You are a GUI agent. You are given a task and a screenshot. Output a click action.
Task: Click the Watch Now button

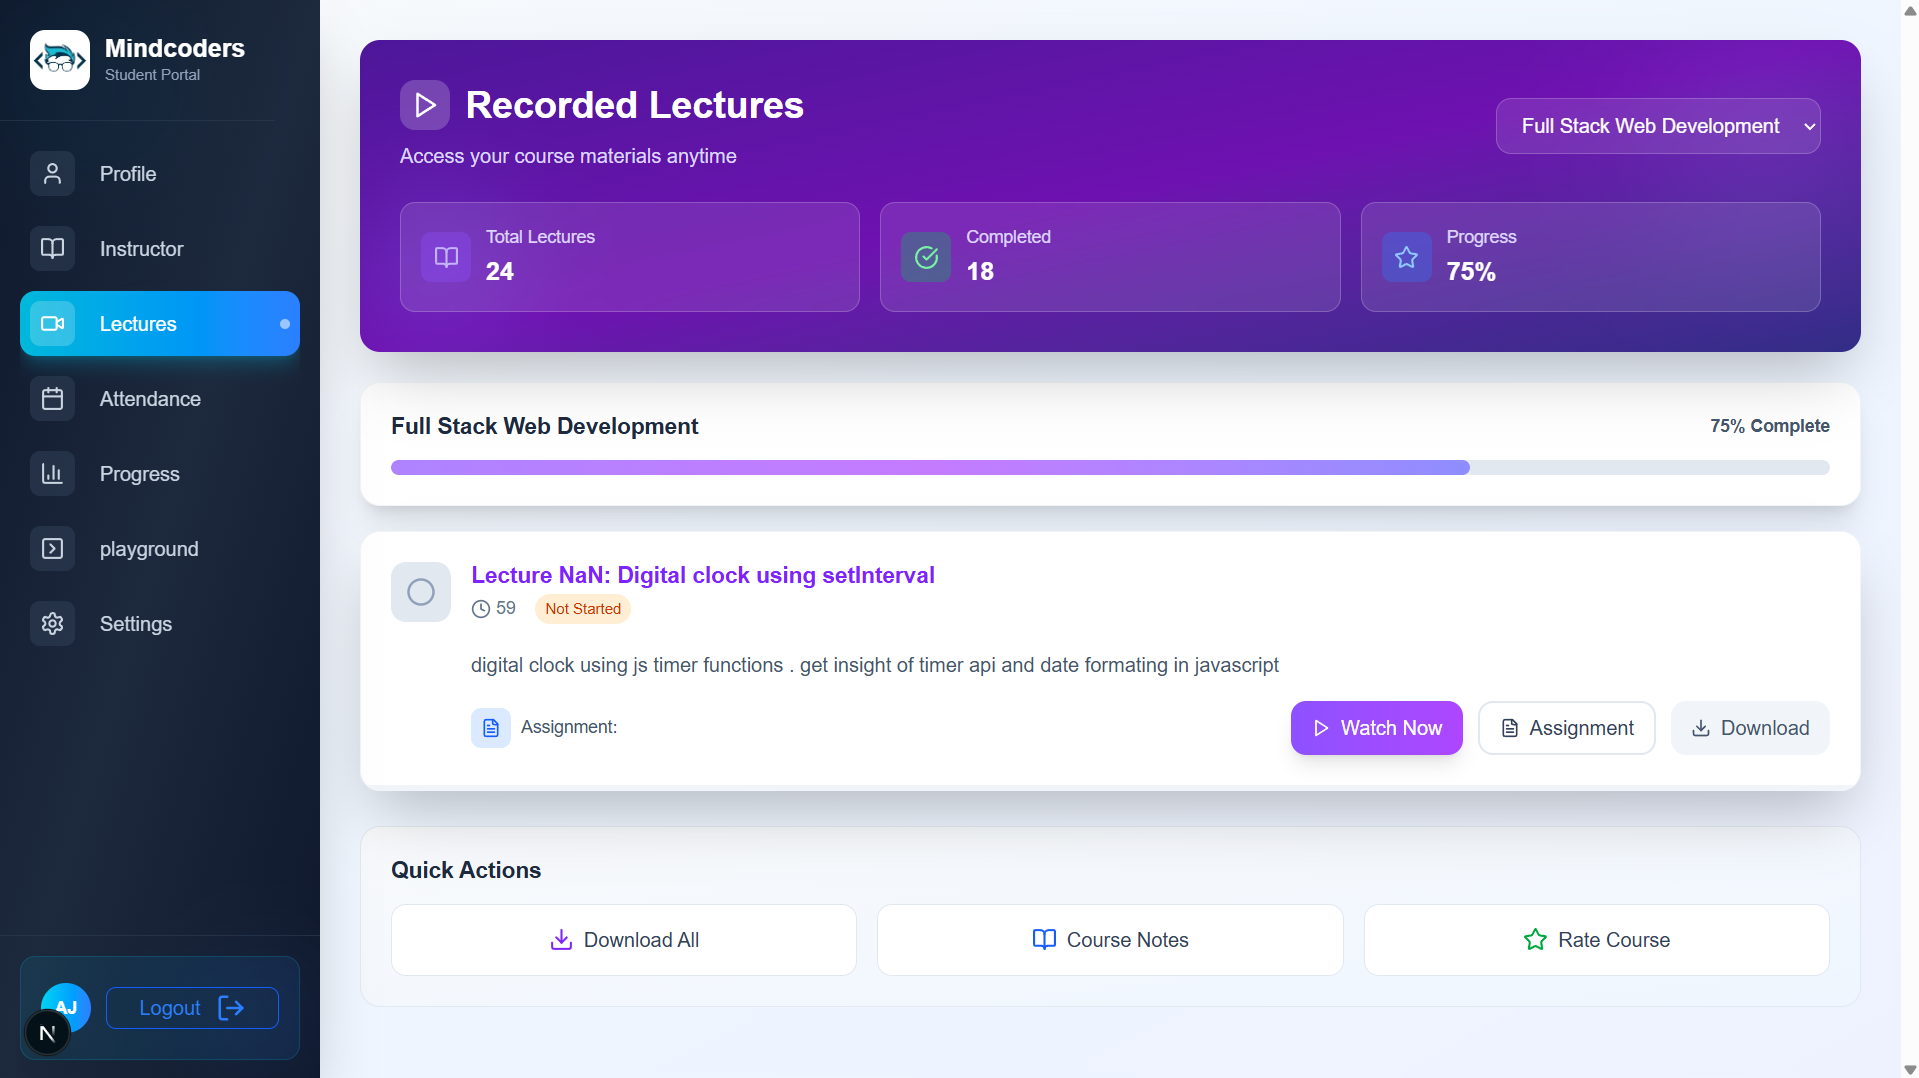[1376, 727]
